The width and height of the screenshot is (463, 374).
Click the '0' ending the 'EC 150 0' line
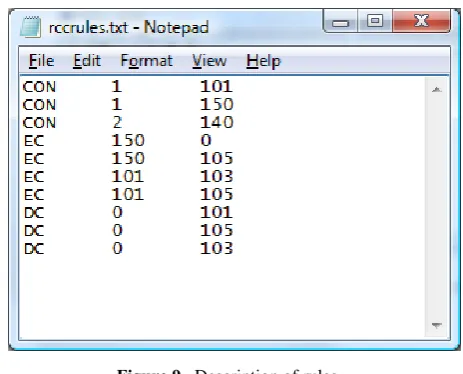[206, 141]
